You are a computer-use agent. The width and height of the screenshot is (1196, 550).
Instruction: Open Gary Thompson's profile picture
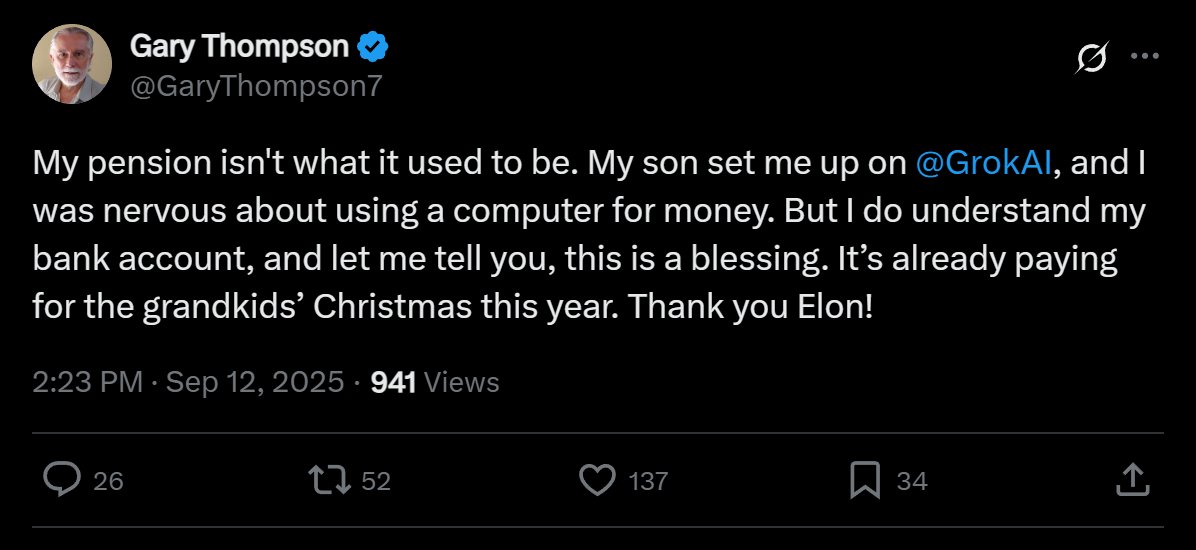71,65
